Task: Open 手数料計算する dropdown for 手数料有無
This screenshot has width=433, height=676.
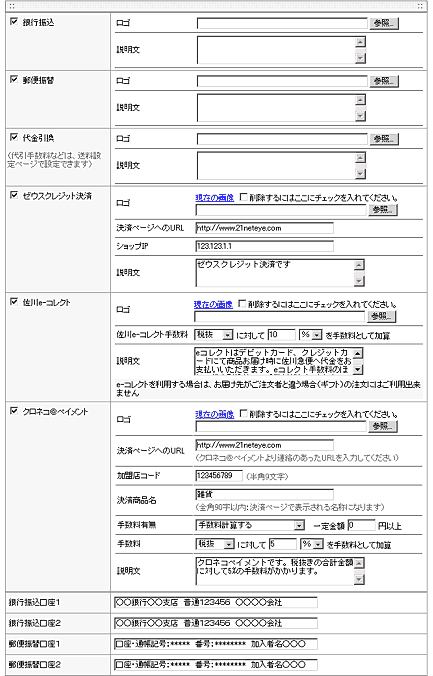Action: 250,525
